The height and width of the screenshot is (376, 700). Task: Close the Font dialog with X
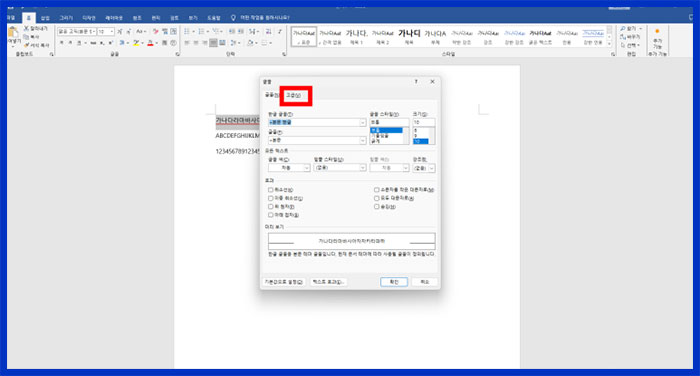[432, 82]
